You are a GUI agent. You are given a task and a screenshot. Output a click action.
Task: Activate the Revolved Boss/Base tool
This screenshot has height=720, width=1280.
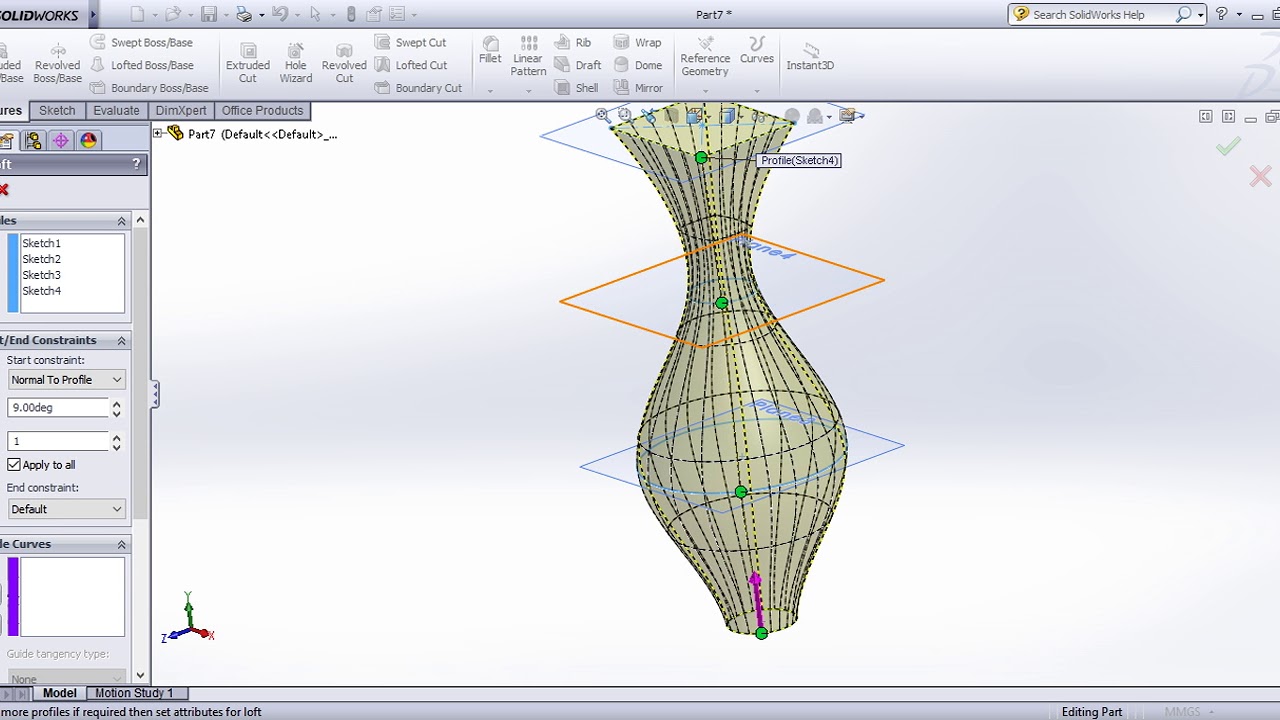click(57, 62)
